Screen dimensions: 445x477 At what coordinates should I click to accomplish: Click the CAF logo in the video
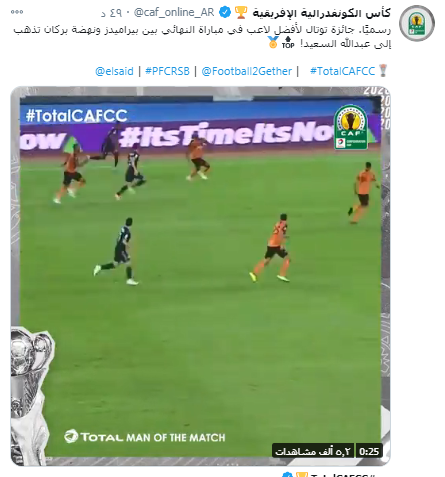[x=351, y=127]
